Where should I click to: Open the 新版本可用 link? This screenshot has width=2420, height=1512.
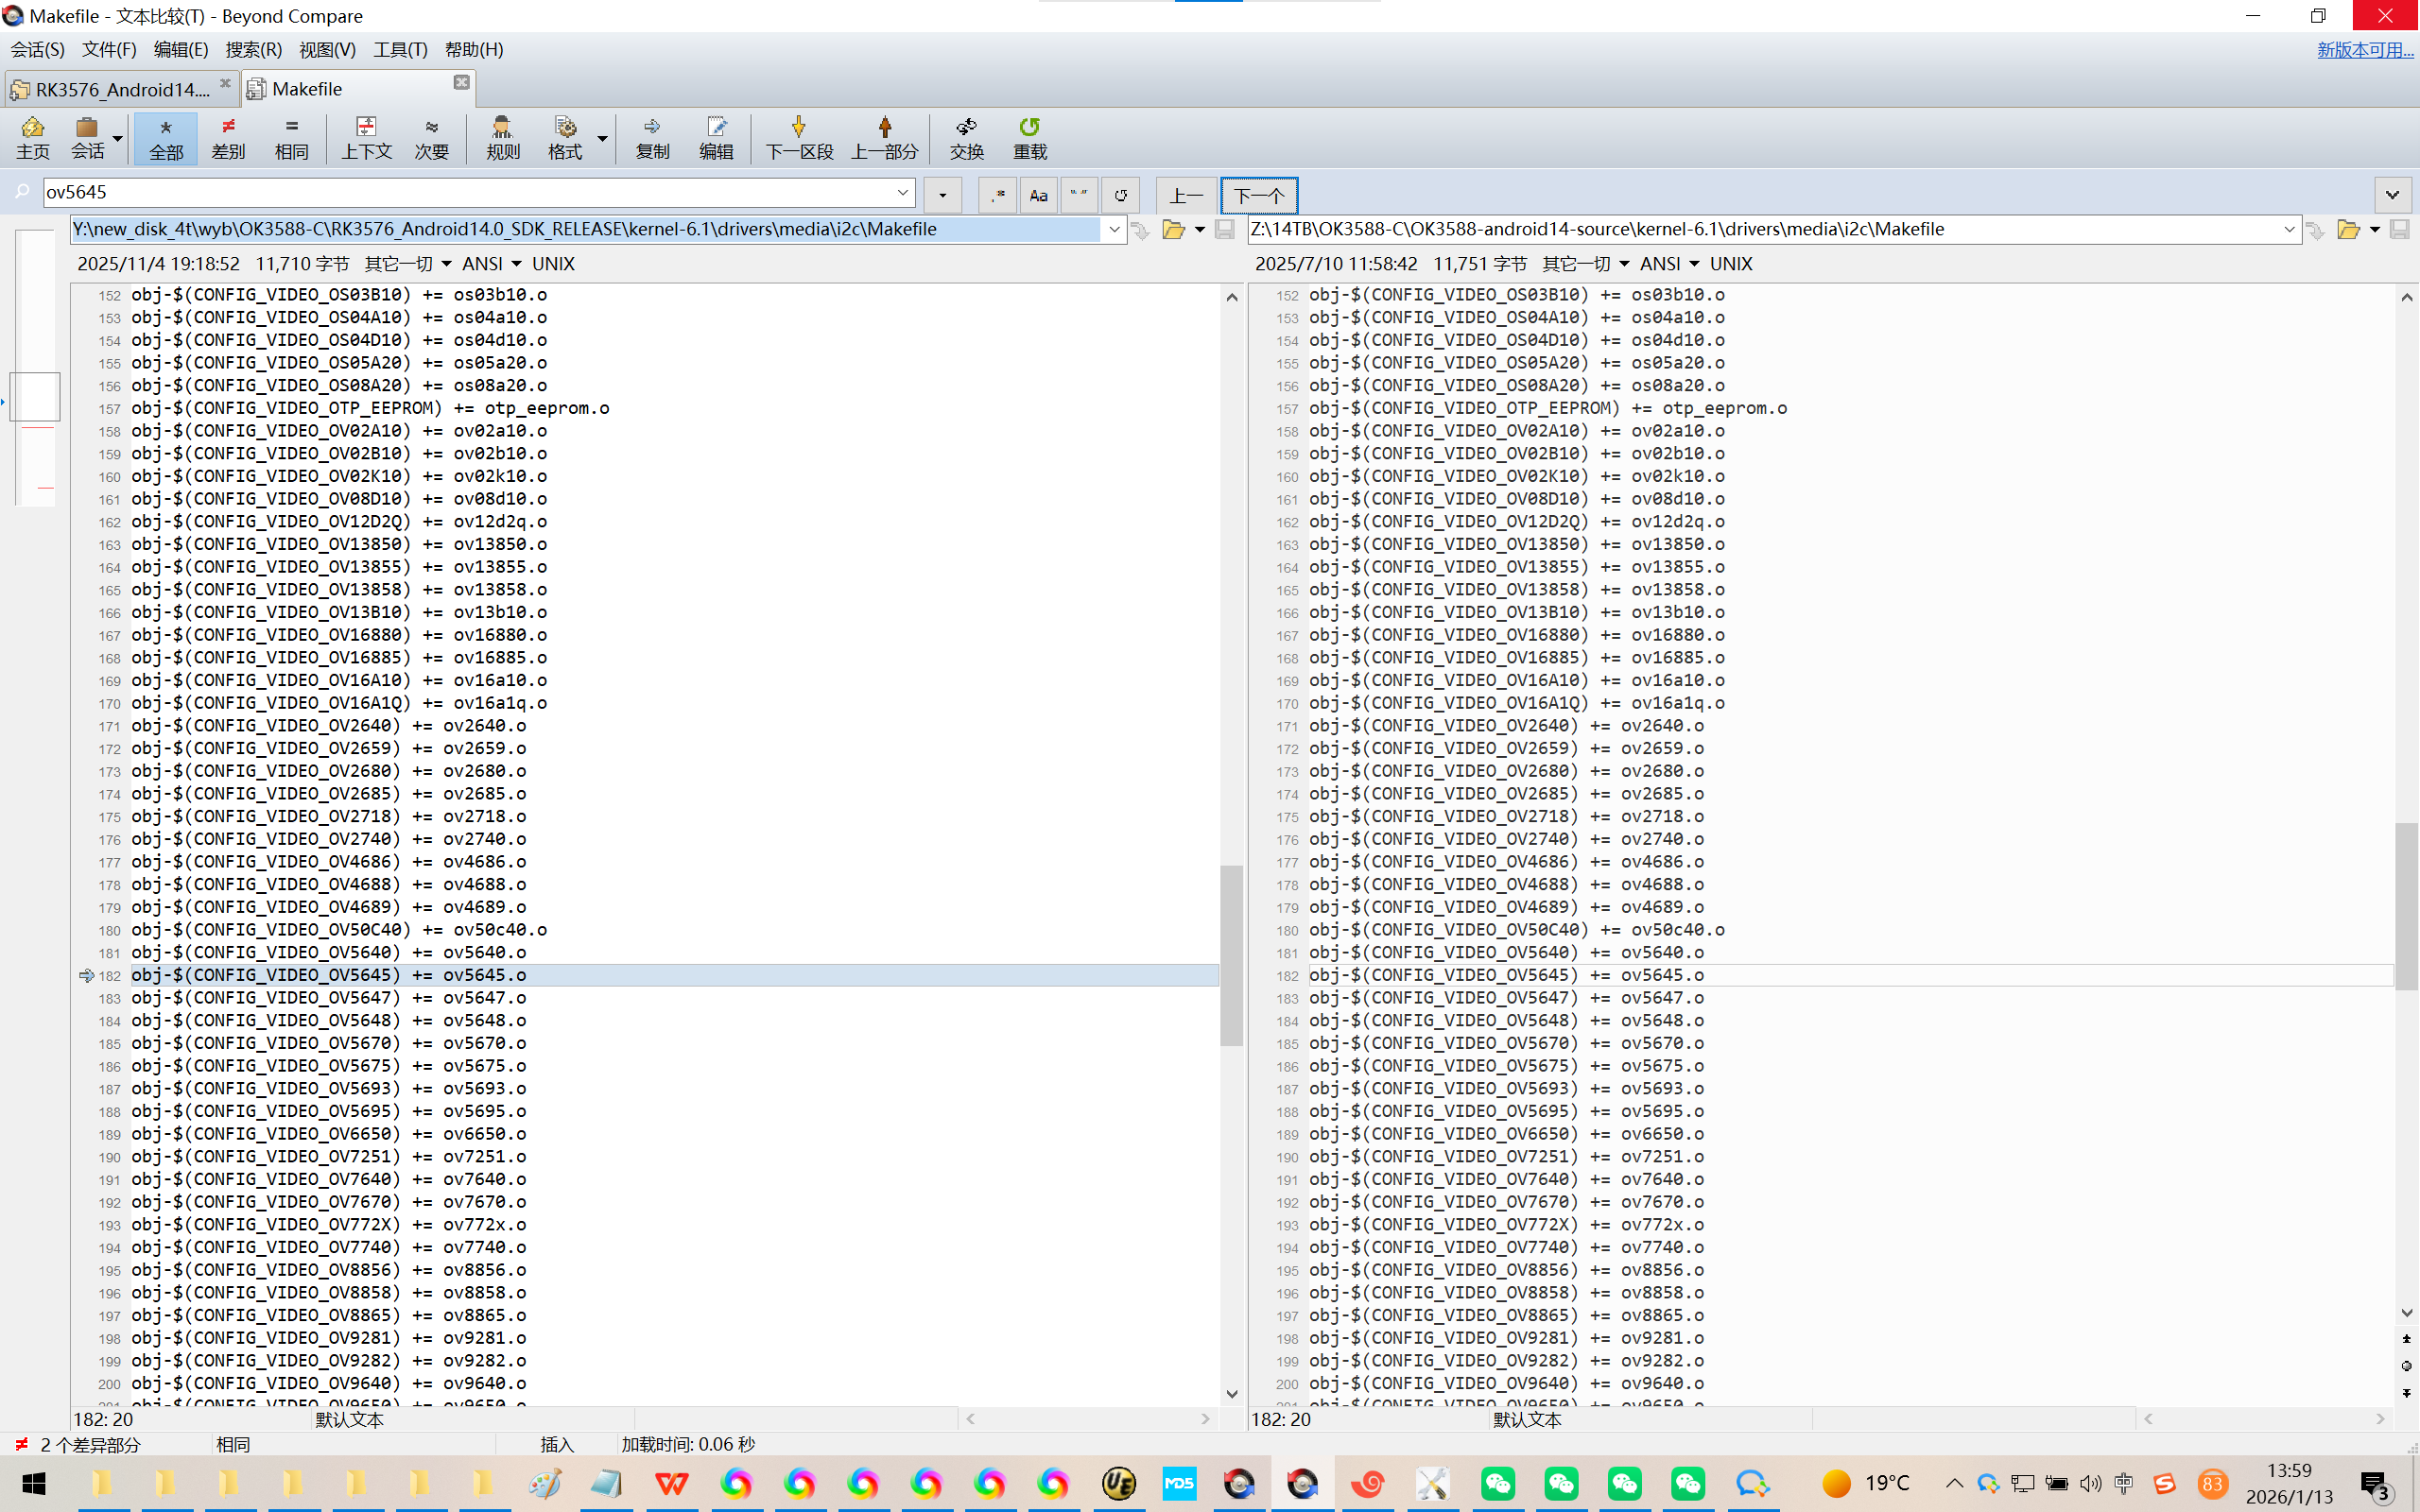pos(2364,50)
